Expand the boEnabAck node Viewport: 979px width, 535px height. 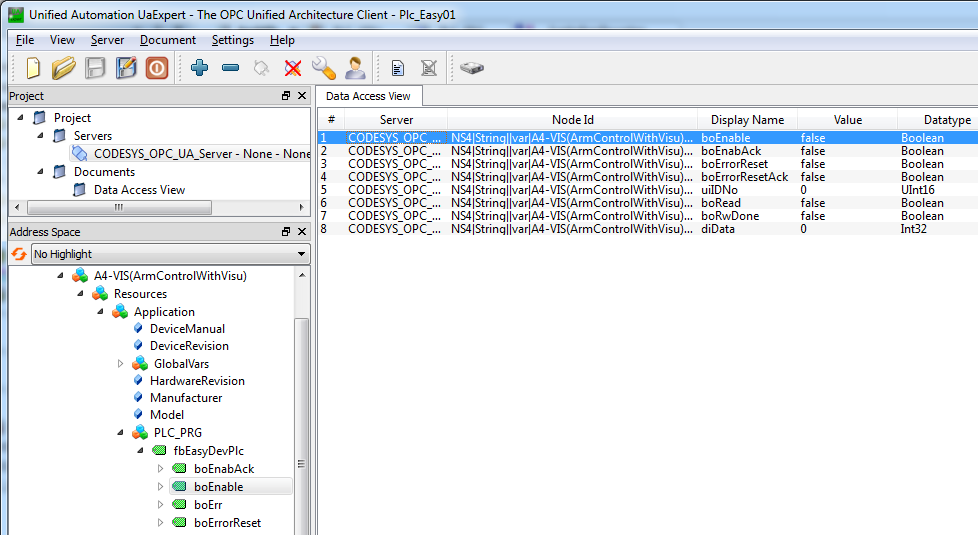(160, 468)
